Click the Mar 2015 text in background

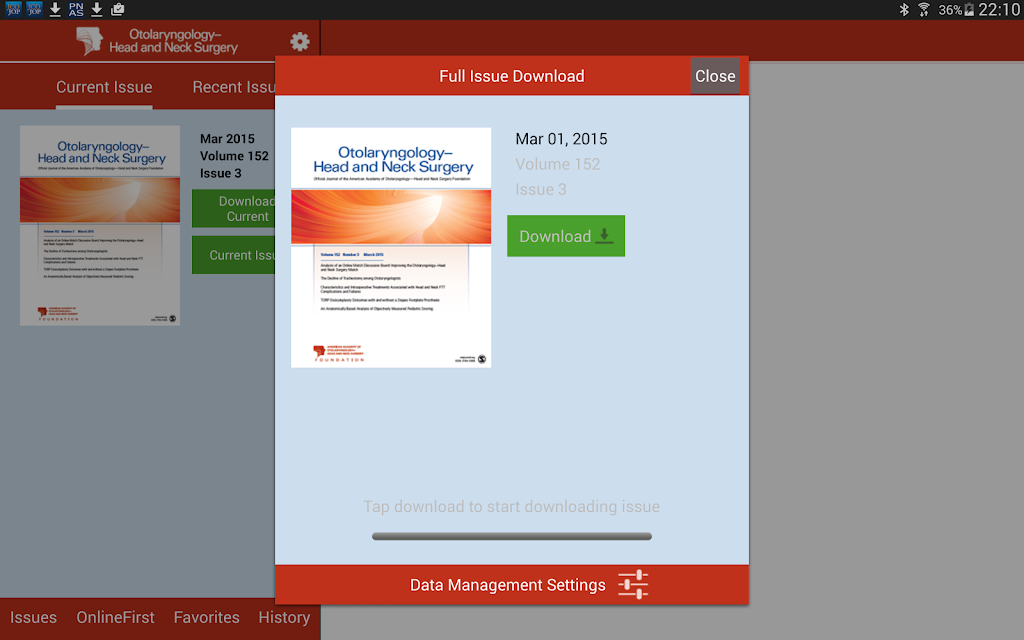point(227,138)
